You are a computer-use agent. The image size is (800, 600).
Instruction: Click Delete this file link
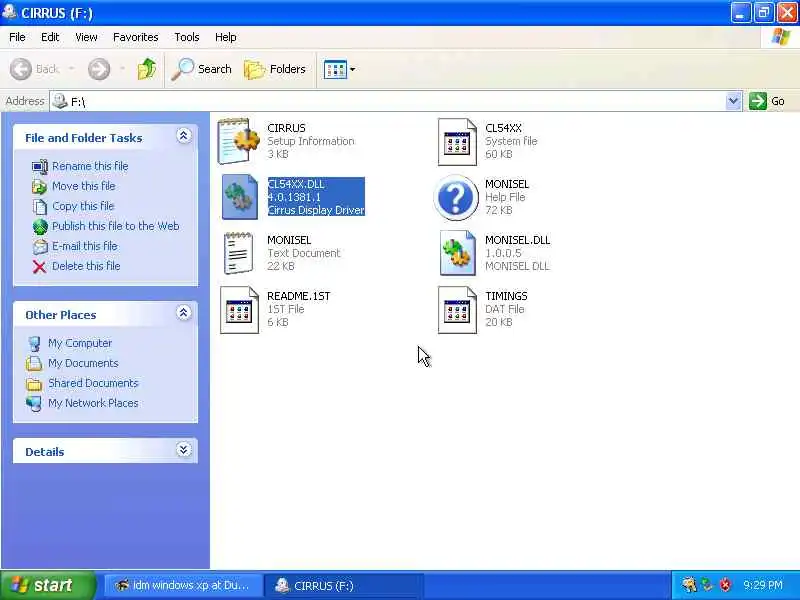coord(86,266)
